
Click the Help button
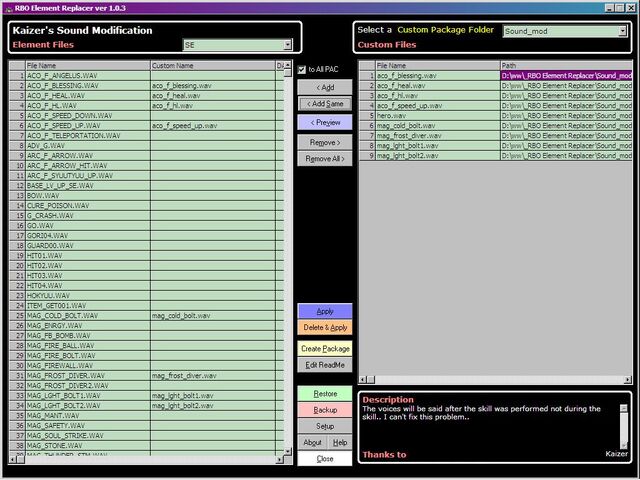(x=340, y=442)
